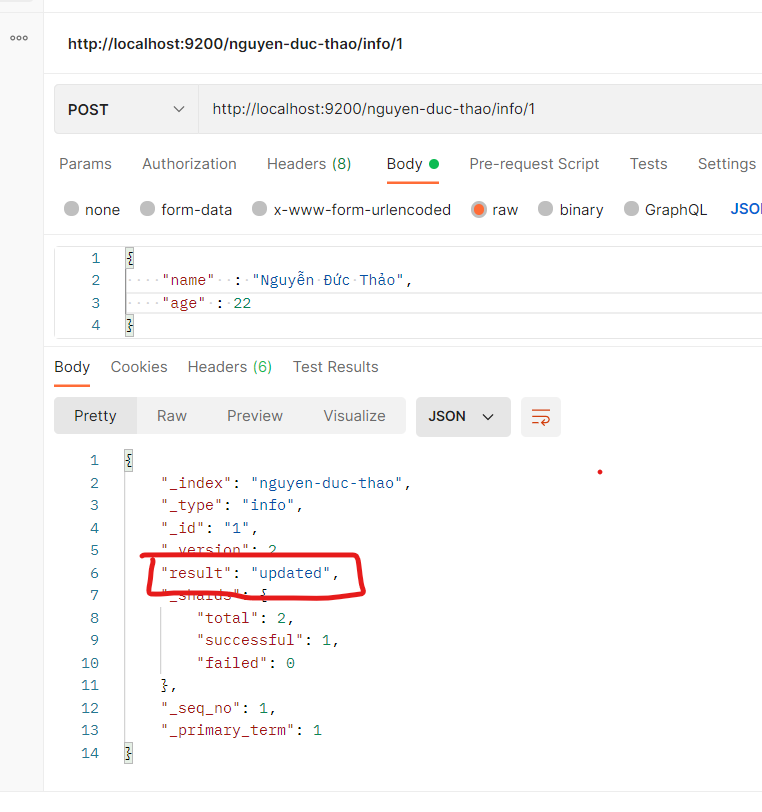Open the Pre-request Script tab

coord(534,164)
